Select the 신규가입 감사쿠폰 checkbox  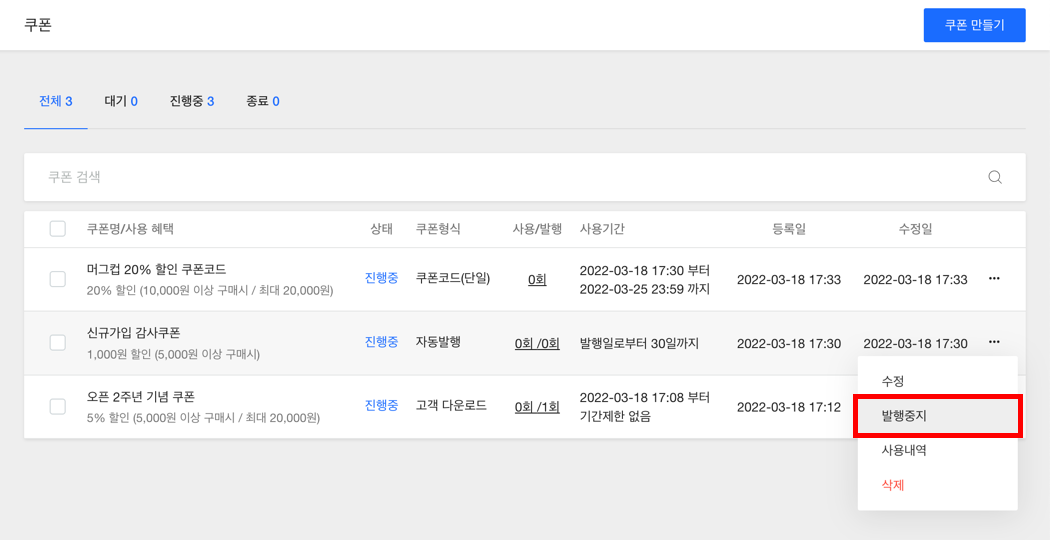pyautogui.click(x=58, y=342)
